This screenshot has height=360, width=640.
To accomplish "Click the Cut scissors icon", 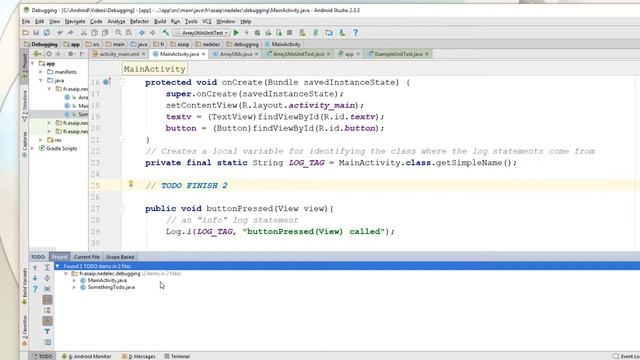I will 84,33.
